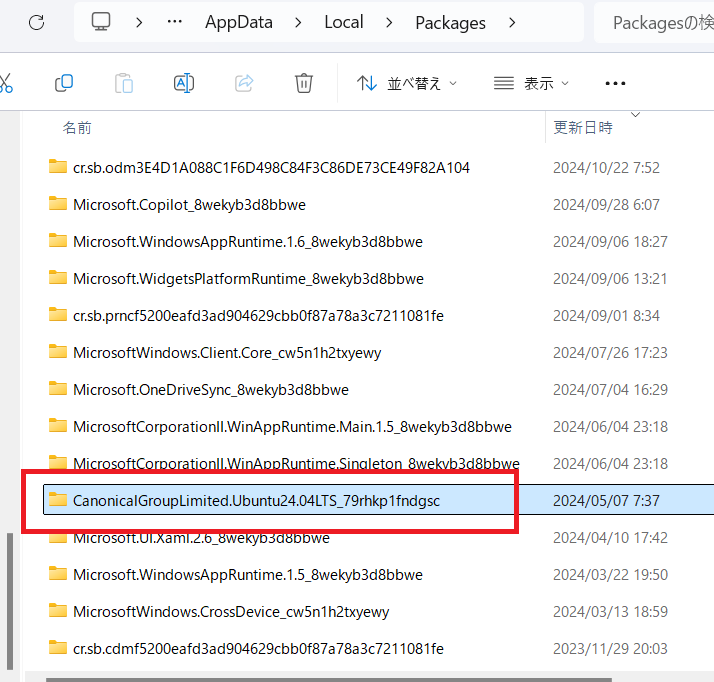Select the Microsoft.WindowsAppRuntime.1.6_8wekyb3d8bbwe folder

point(248,242)
